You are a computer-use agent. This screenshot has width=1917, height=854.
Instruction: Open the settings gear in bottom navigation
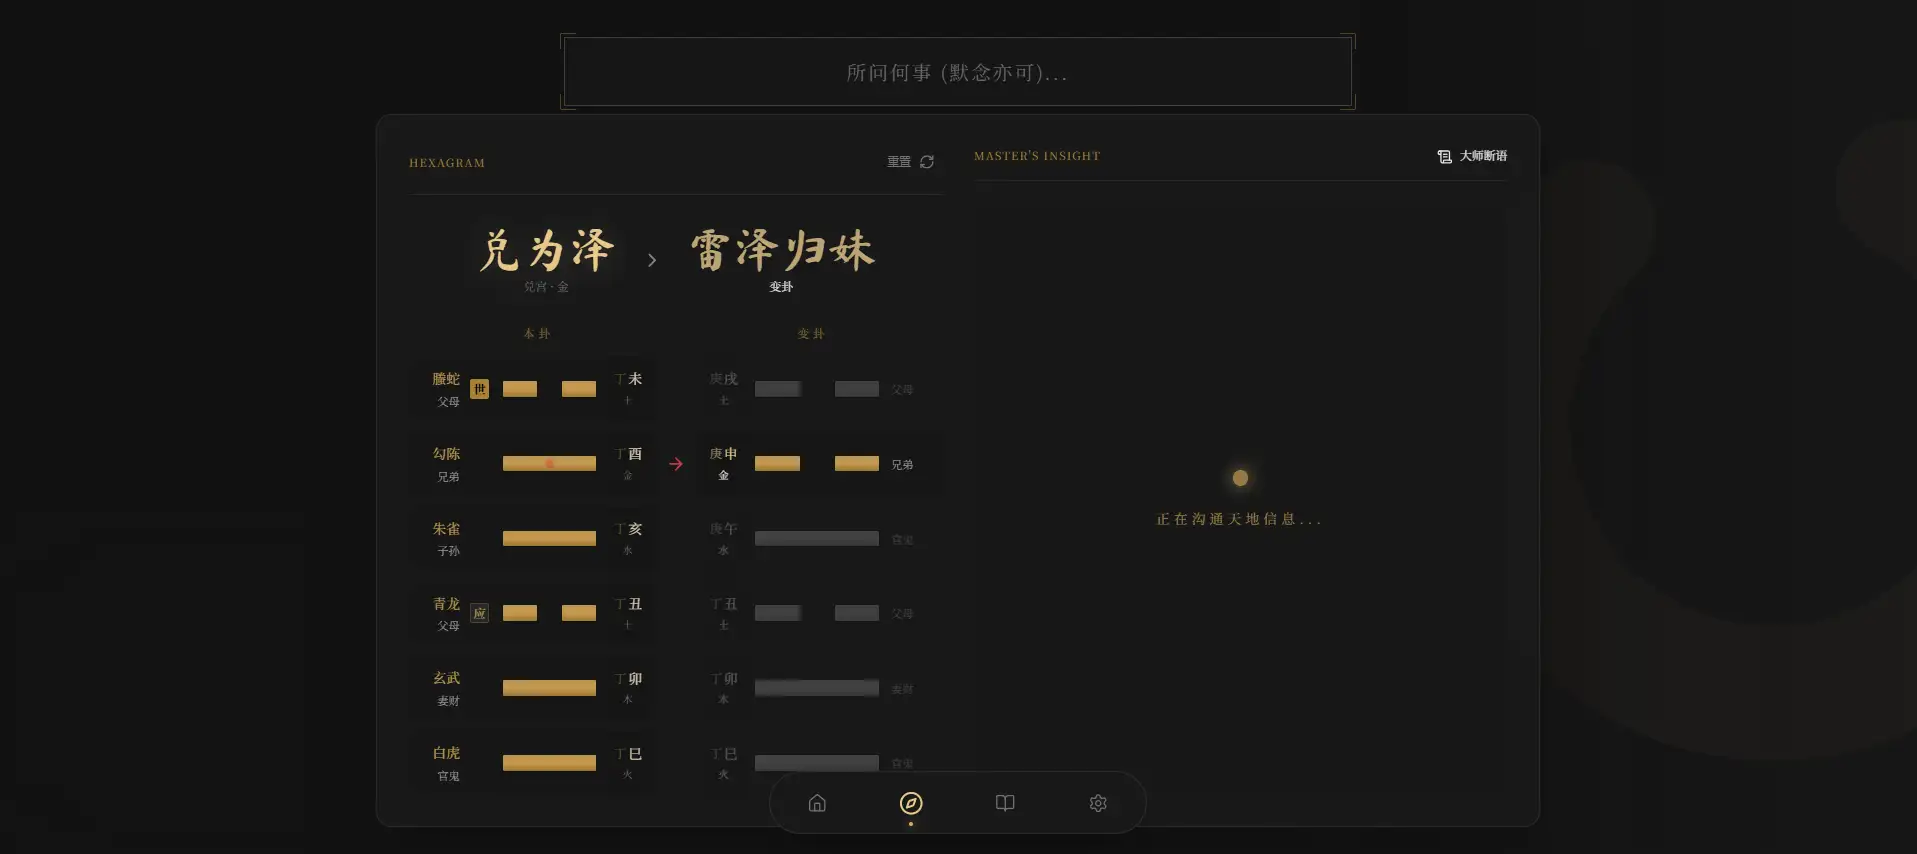click(1098, 803)
